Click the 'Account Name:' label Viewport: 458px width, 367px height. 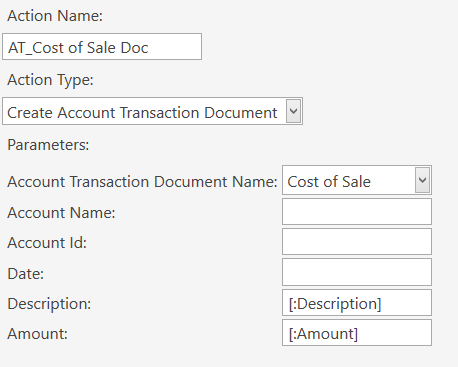pos(61,213)
